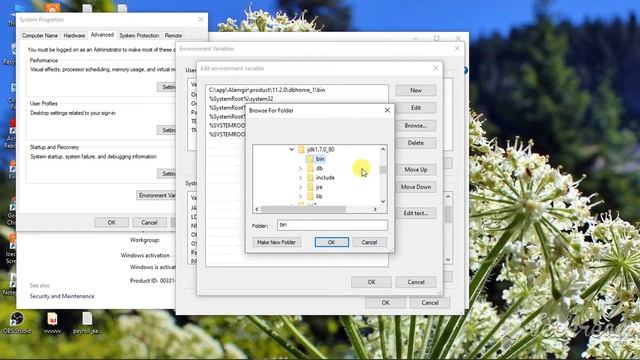The image size is (640, 360).
Task: Collapse the jdk1.7.0_80 folder node
Action: pos(291,149)
